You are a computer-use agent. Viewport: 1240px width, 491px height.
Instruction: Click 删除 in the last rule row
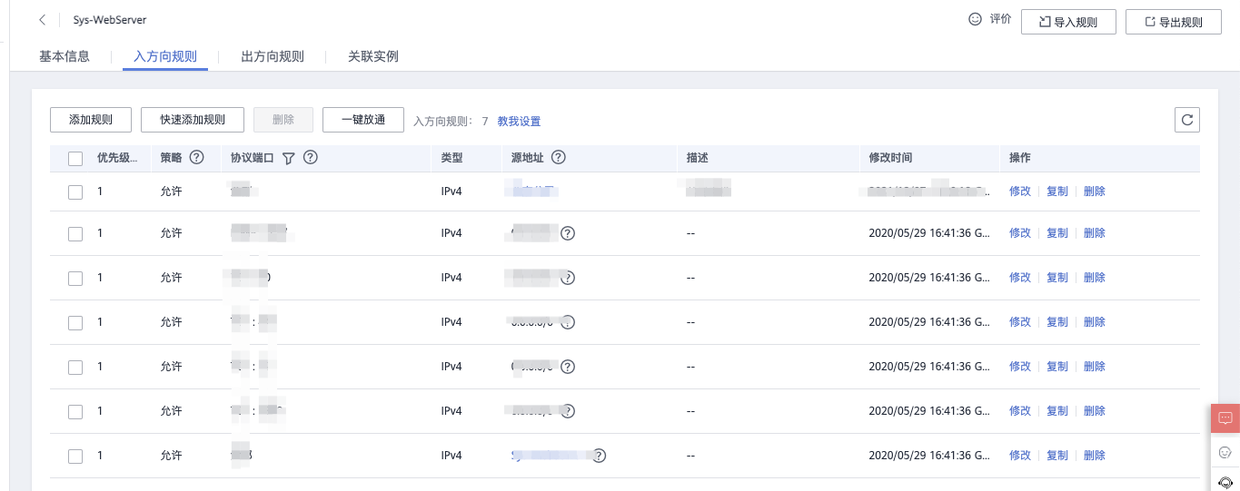1094,455
